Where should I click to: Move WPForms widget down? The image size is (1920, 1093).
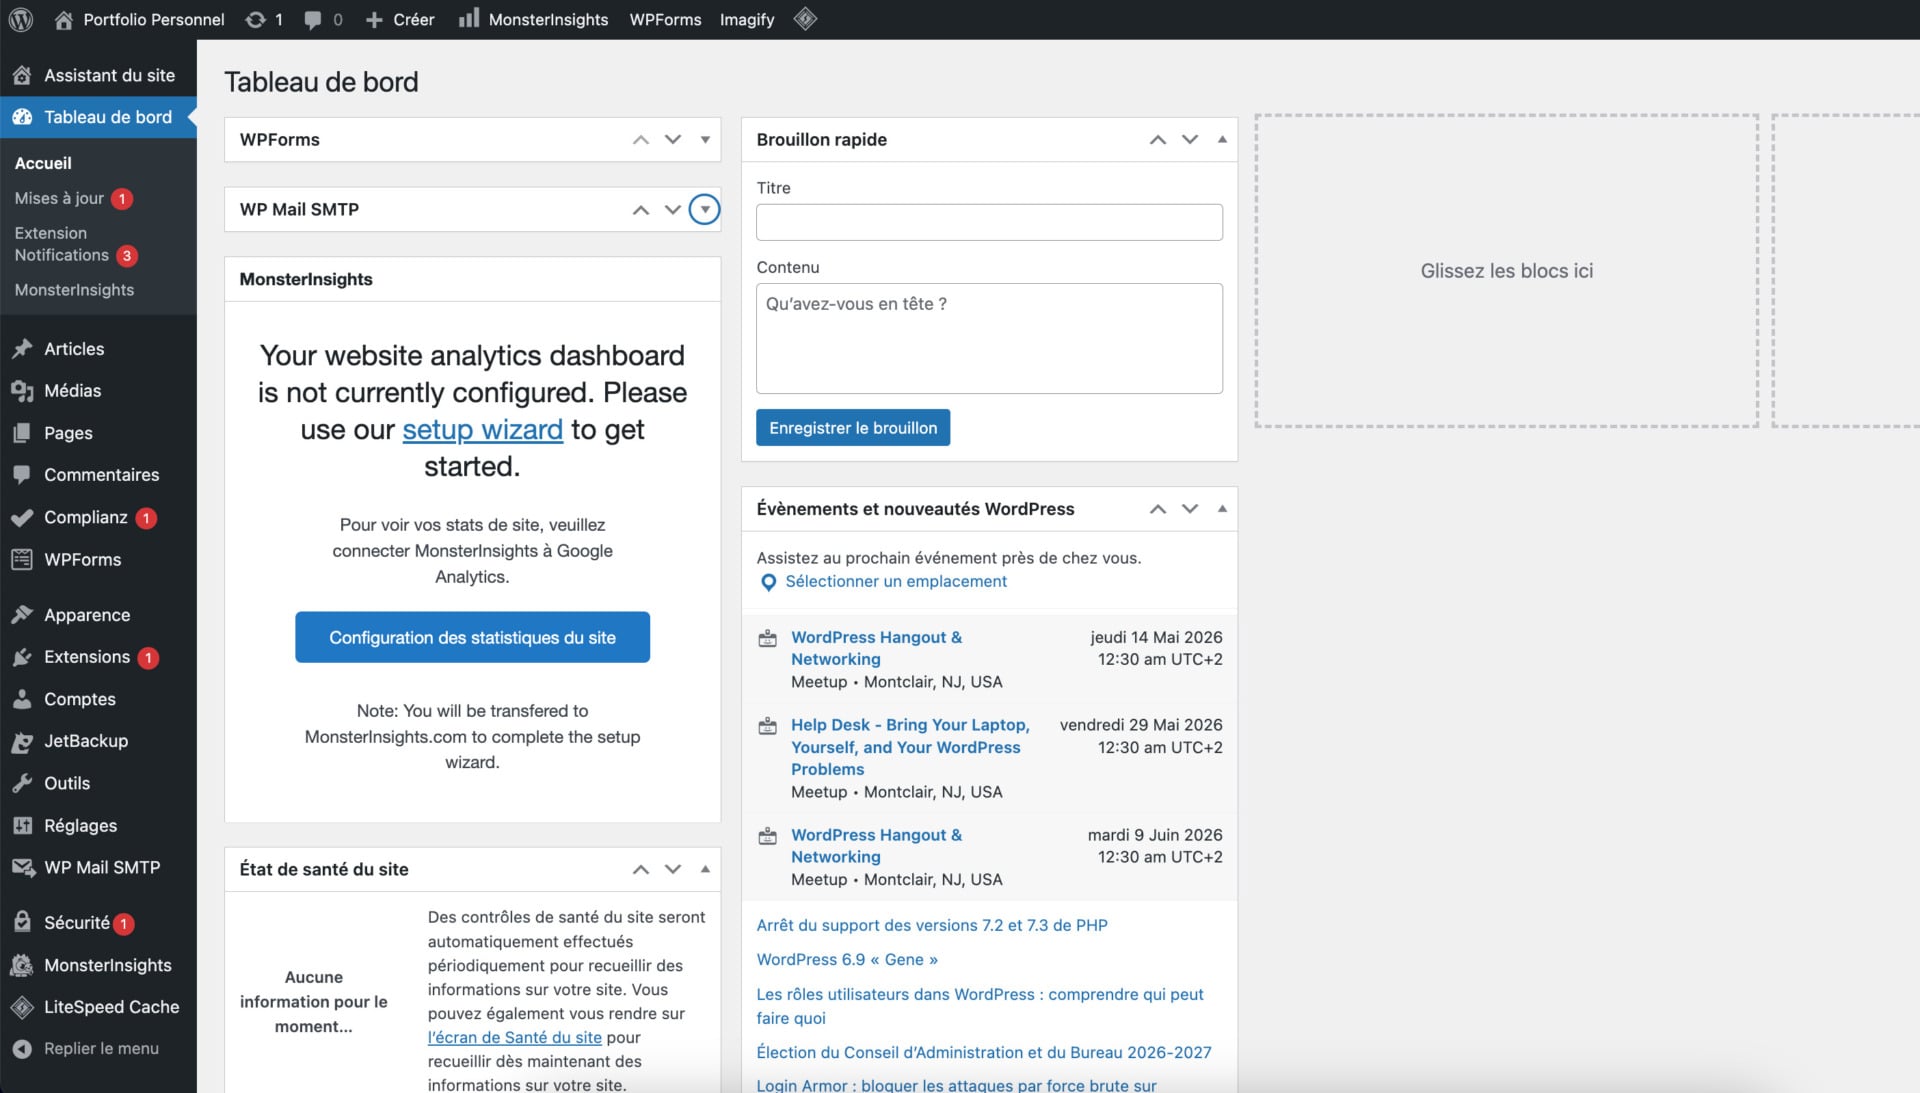click(673, 140)
